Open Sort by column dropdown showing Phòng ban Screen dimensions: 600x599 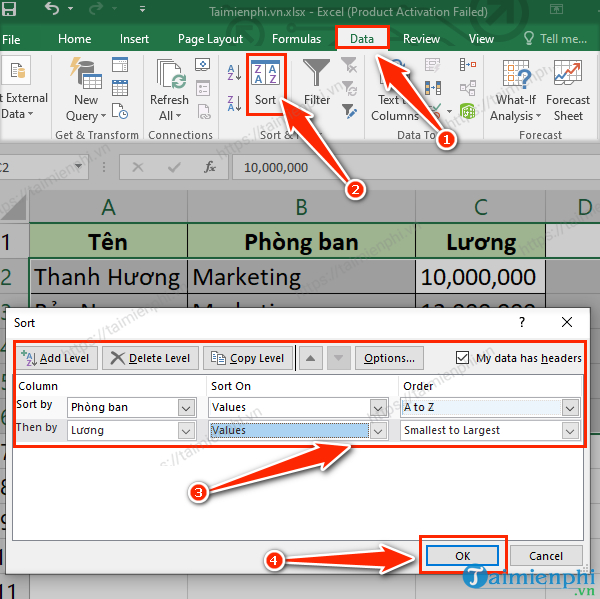coord(186,408)
